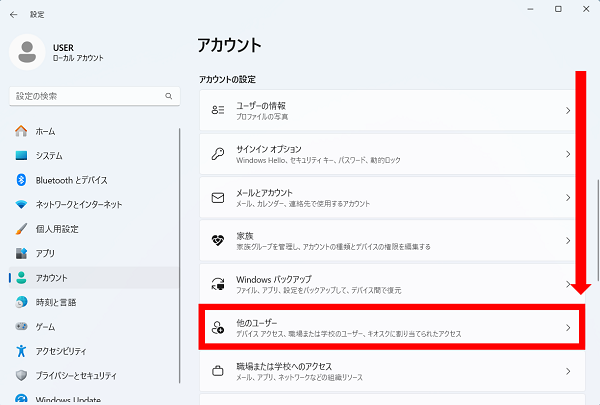600x405 pixels.
Task: Select the time and language globe icon
Action: tap(21, 302)
